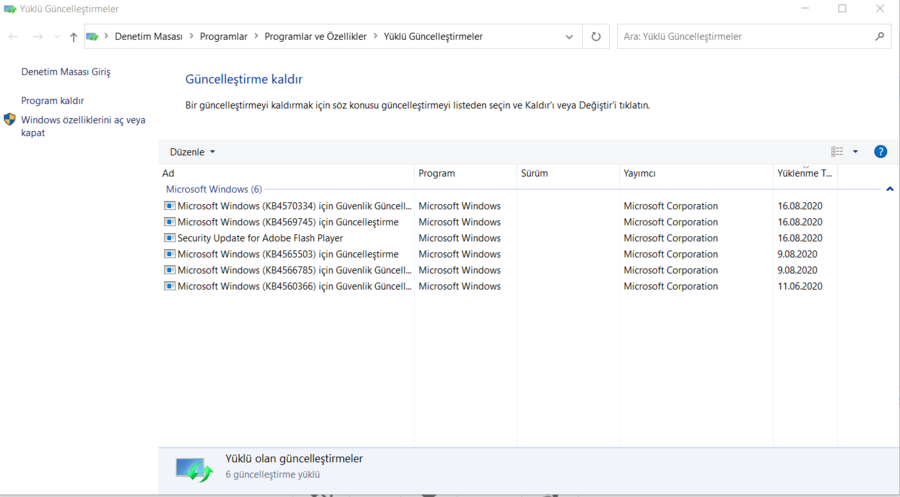The width and height of the screenshot is (900, 497).
Task: Select the KB4566785 security update row
Action: [498, 270]
